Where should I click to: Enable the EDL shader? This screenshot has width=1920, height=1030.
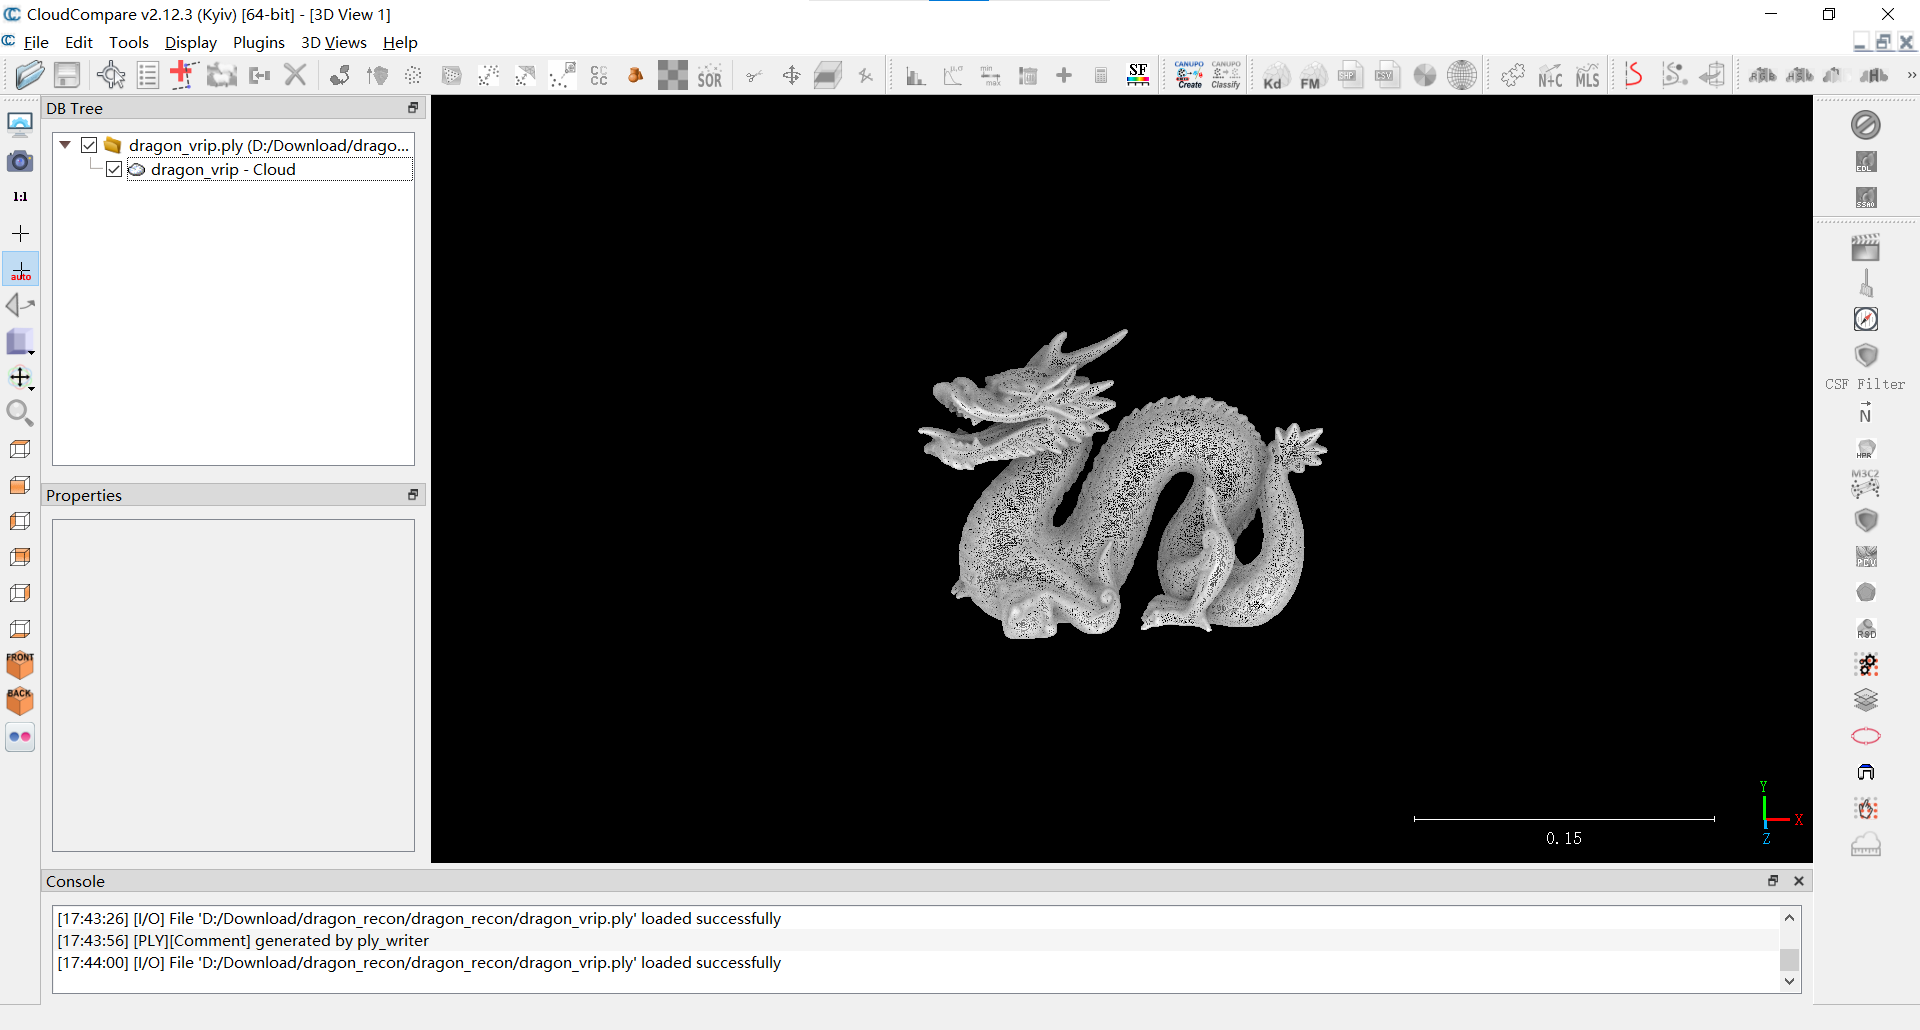pyautogui.click(x=1866, y=162)
